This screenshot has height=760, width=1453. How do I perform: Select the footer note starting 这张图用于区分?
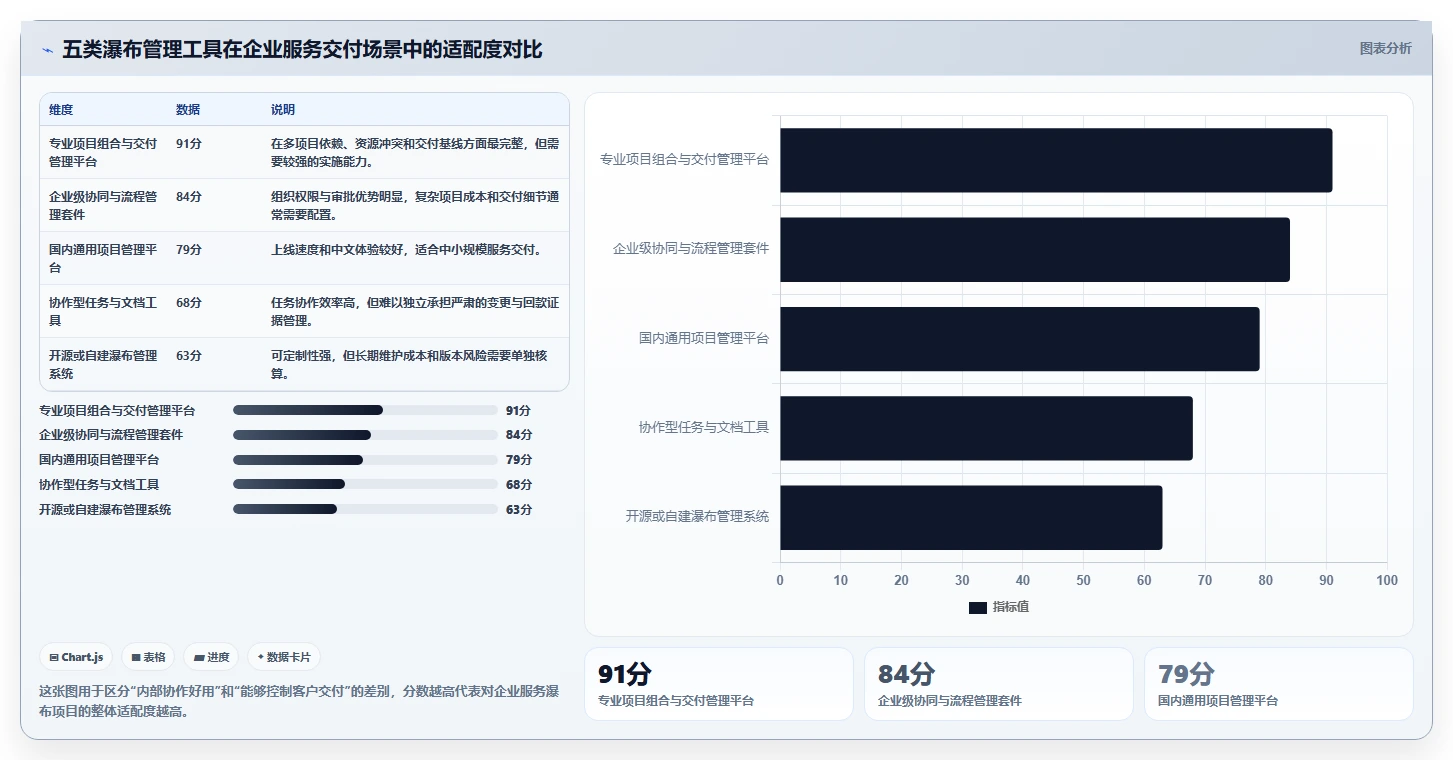[299, 701]
